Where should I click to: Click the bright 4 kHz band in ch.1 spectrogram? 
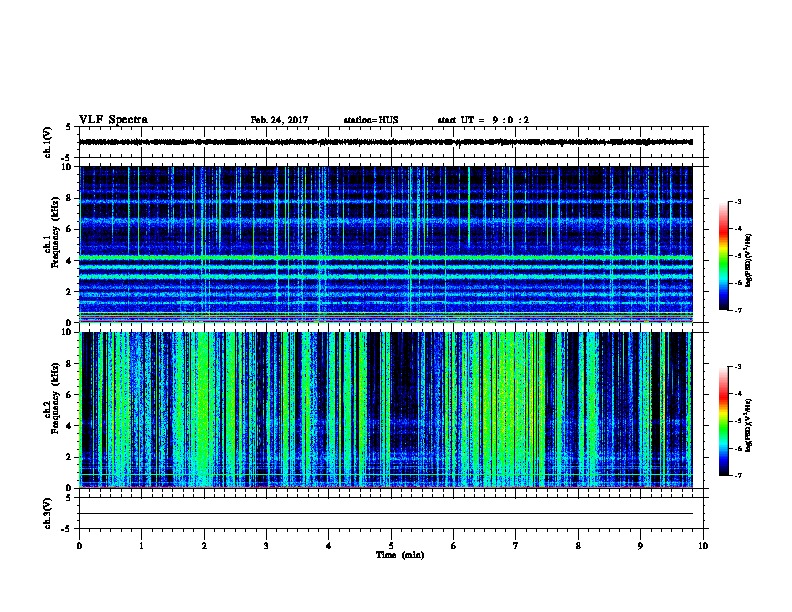pyautogui.click(x=386, y=258)
